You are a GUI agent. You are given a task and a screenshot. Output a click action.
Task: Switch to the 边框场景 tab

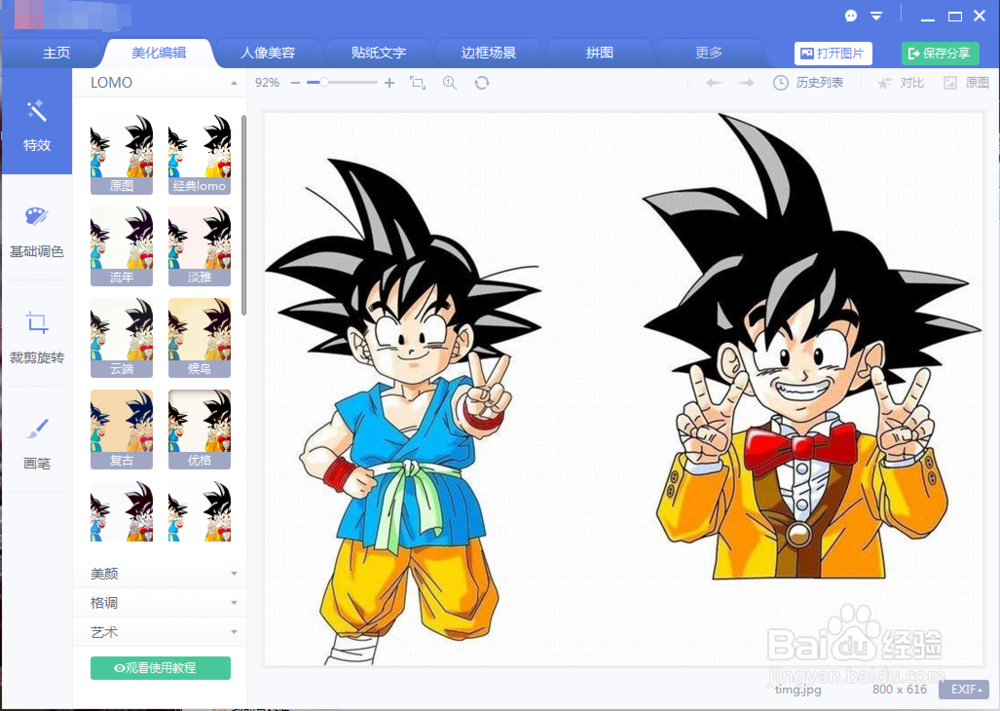click(489, 53)
